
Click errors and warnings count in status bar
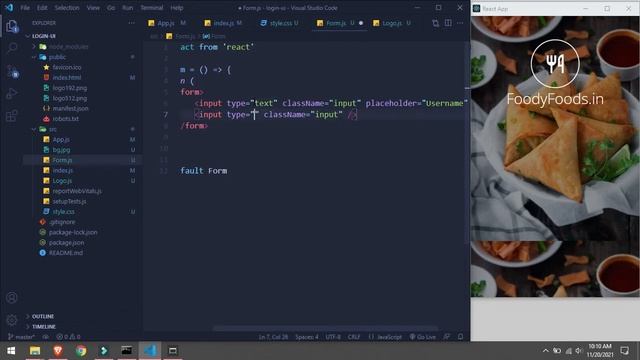(69, 337)
